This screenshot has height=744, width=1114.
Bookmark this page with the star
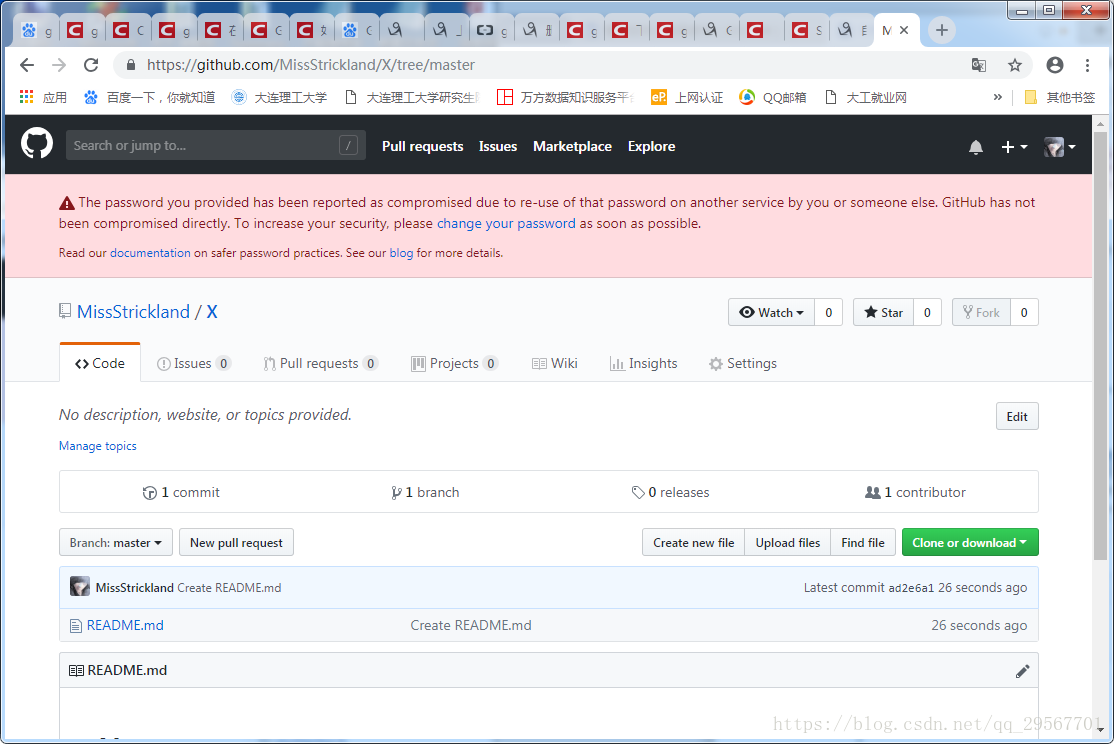(x=1015, y=65)
